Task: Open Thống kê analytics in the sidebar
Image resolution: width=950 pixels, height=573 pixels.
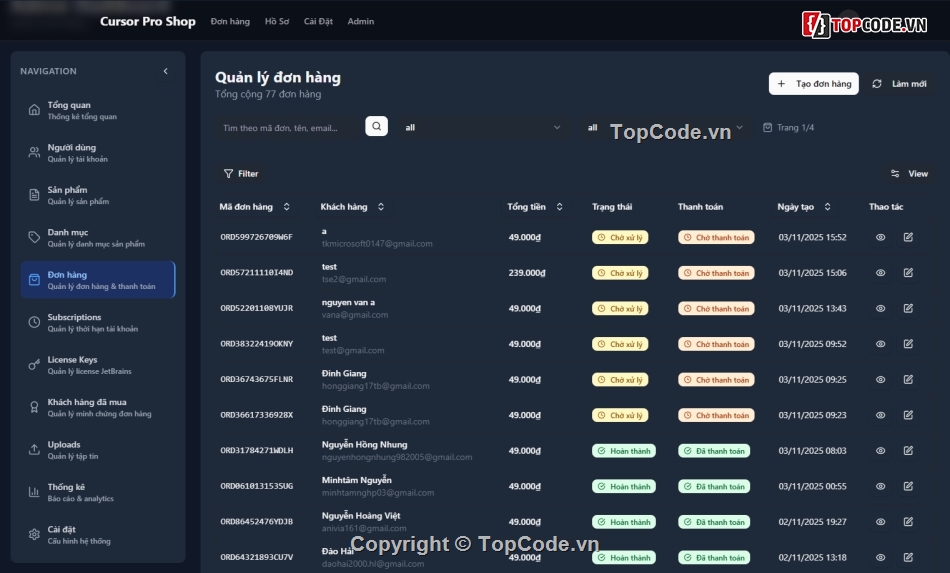Action: pos(98,492)
